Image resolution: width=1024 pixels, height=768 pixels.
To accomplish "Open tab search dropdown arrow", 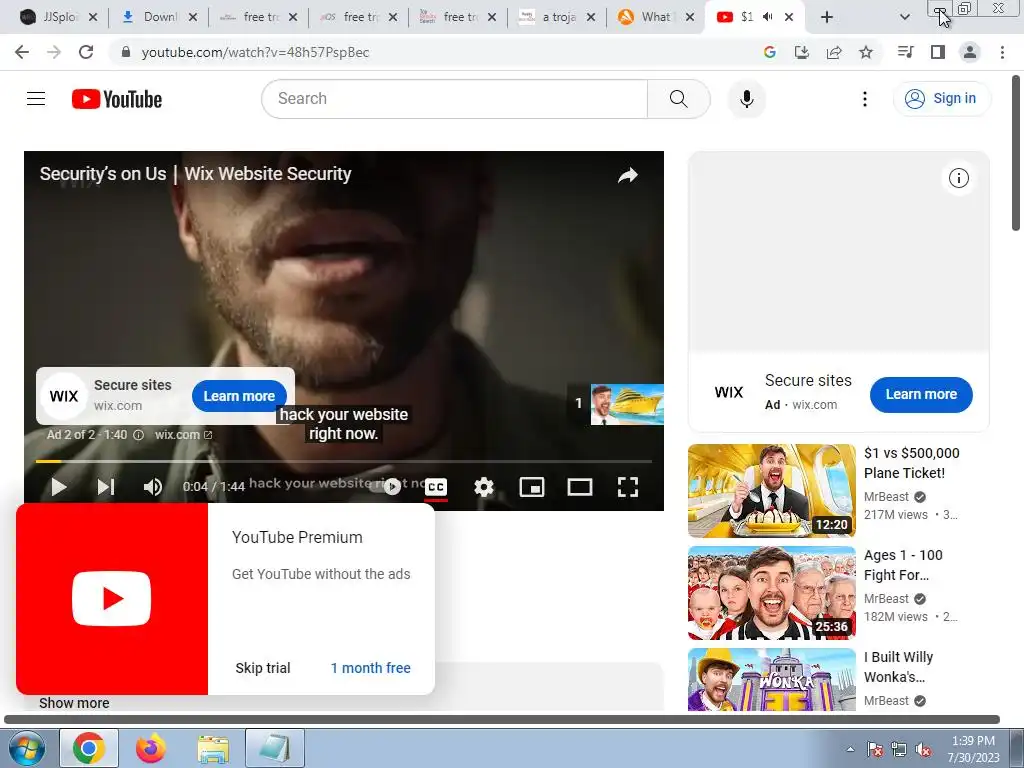I will click(904, 17).
